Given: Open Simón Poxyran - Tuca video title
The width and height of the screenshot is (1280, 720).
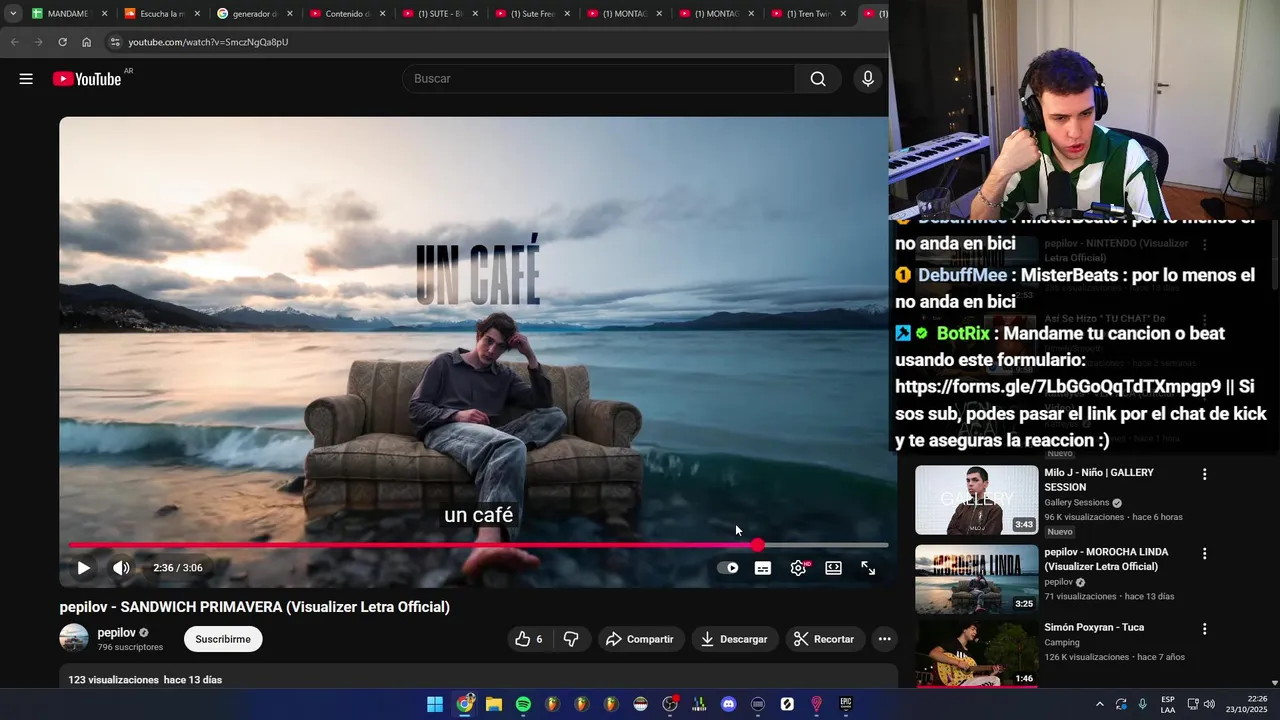Looking at the screenshot, I should pyautogui.click(x=1094, y=627).
